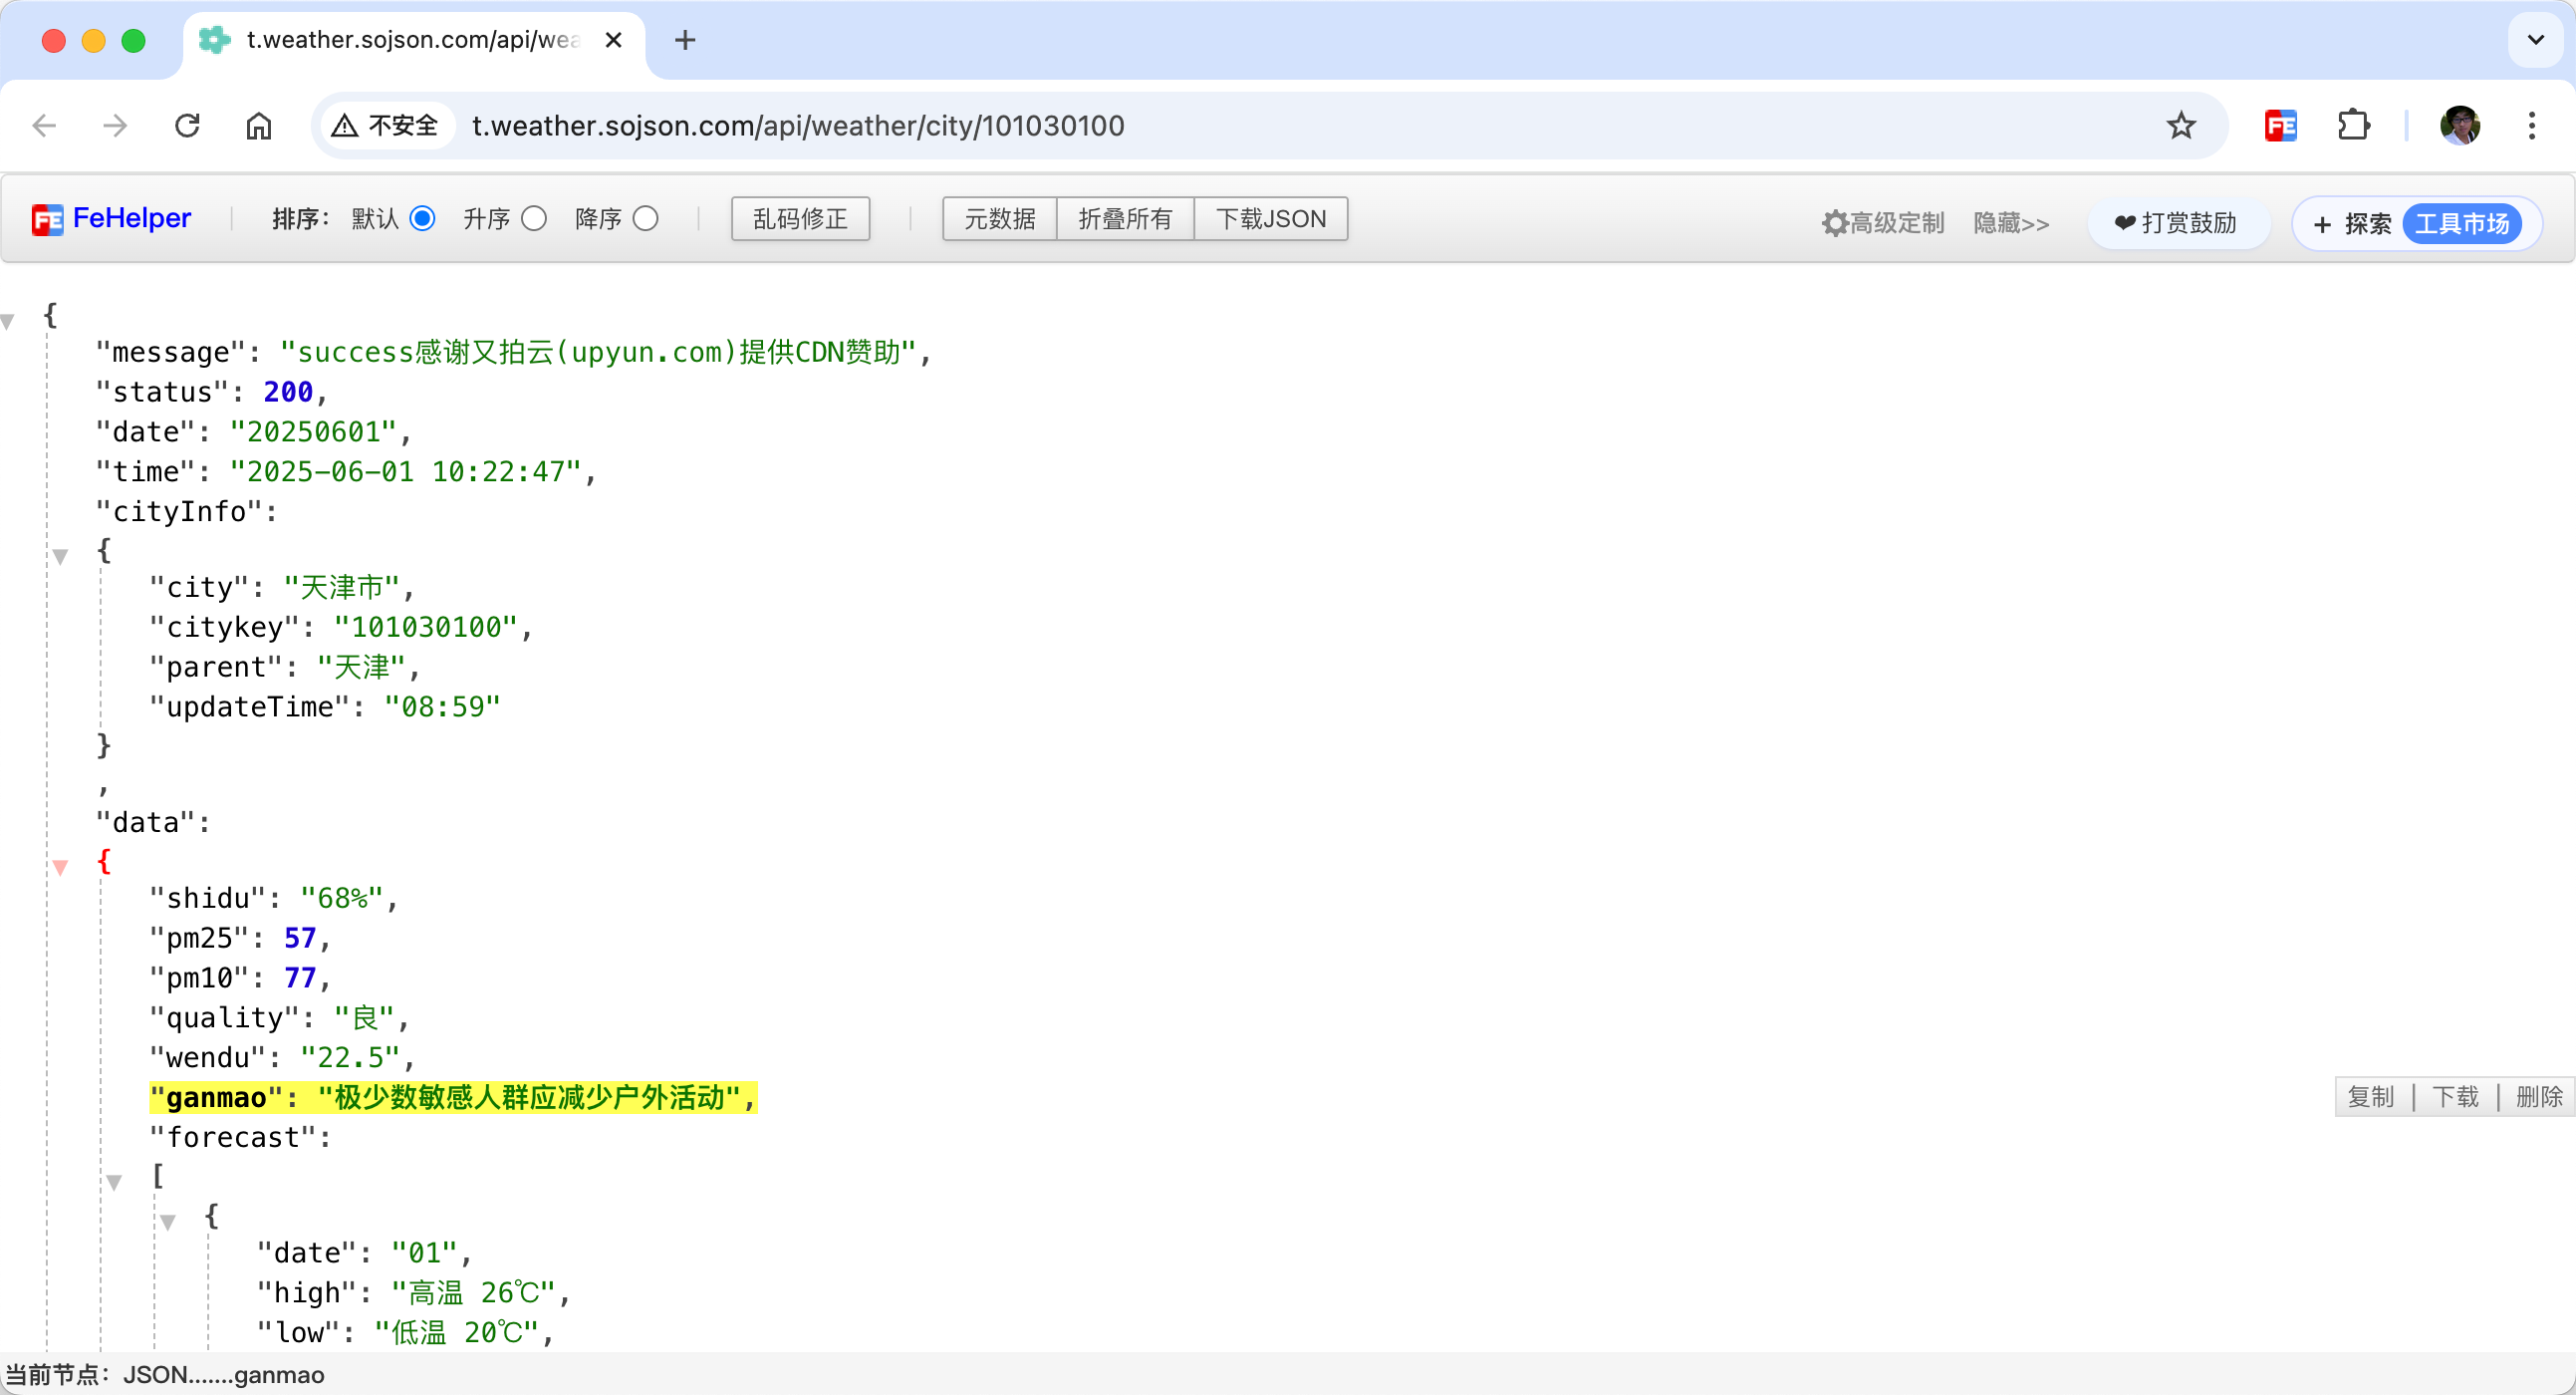This screenshot has width=2576, height=1395.
Task: Reload the page
Action: point(187,126)
